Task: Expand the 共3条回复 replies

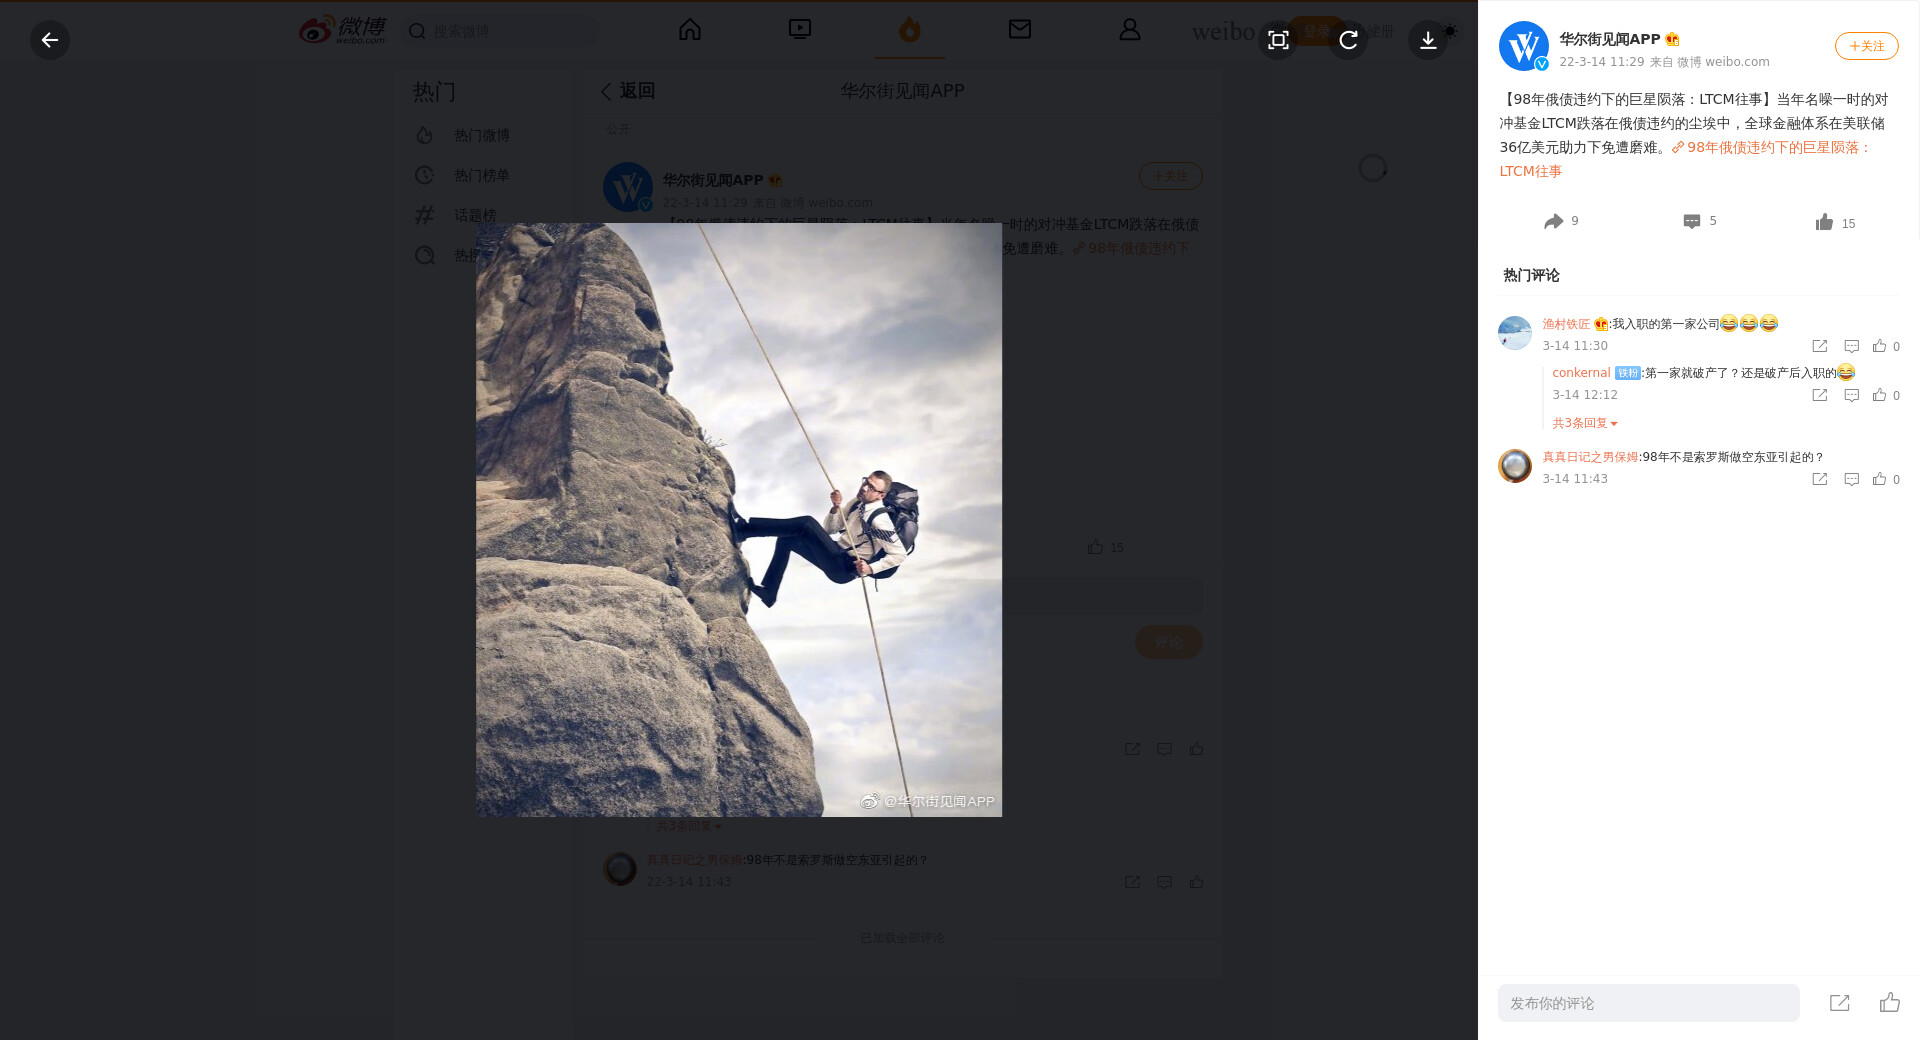Action: click(1584, 423)
